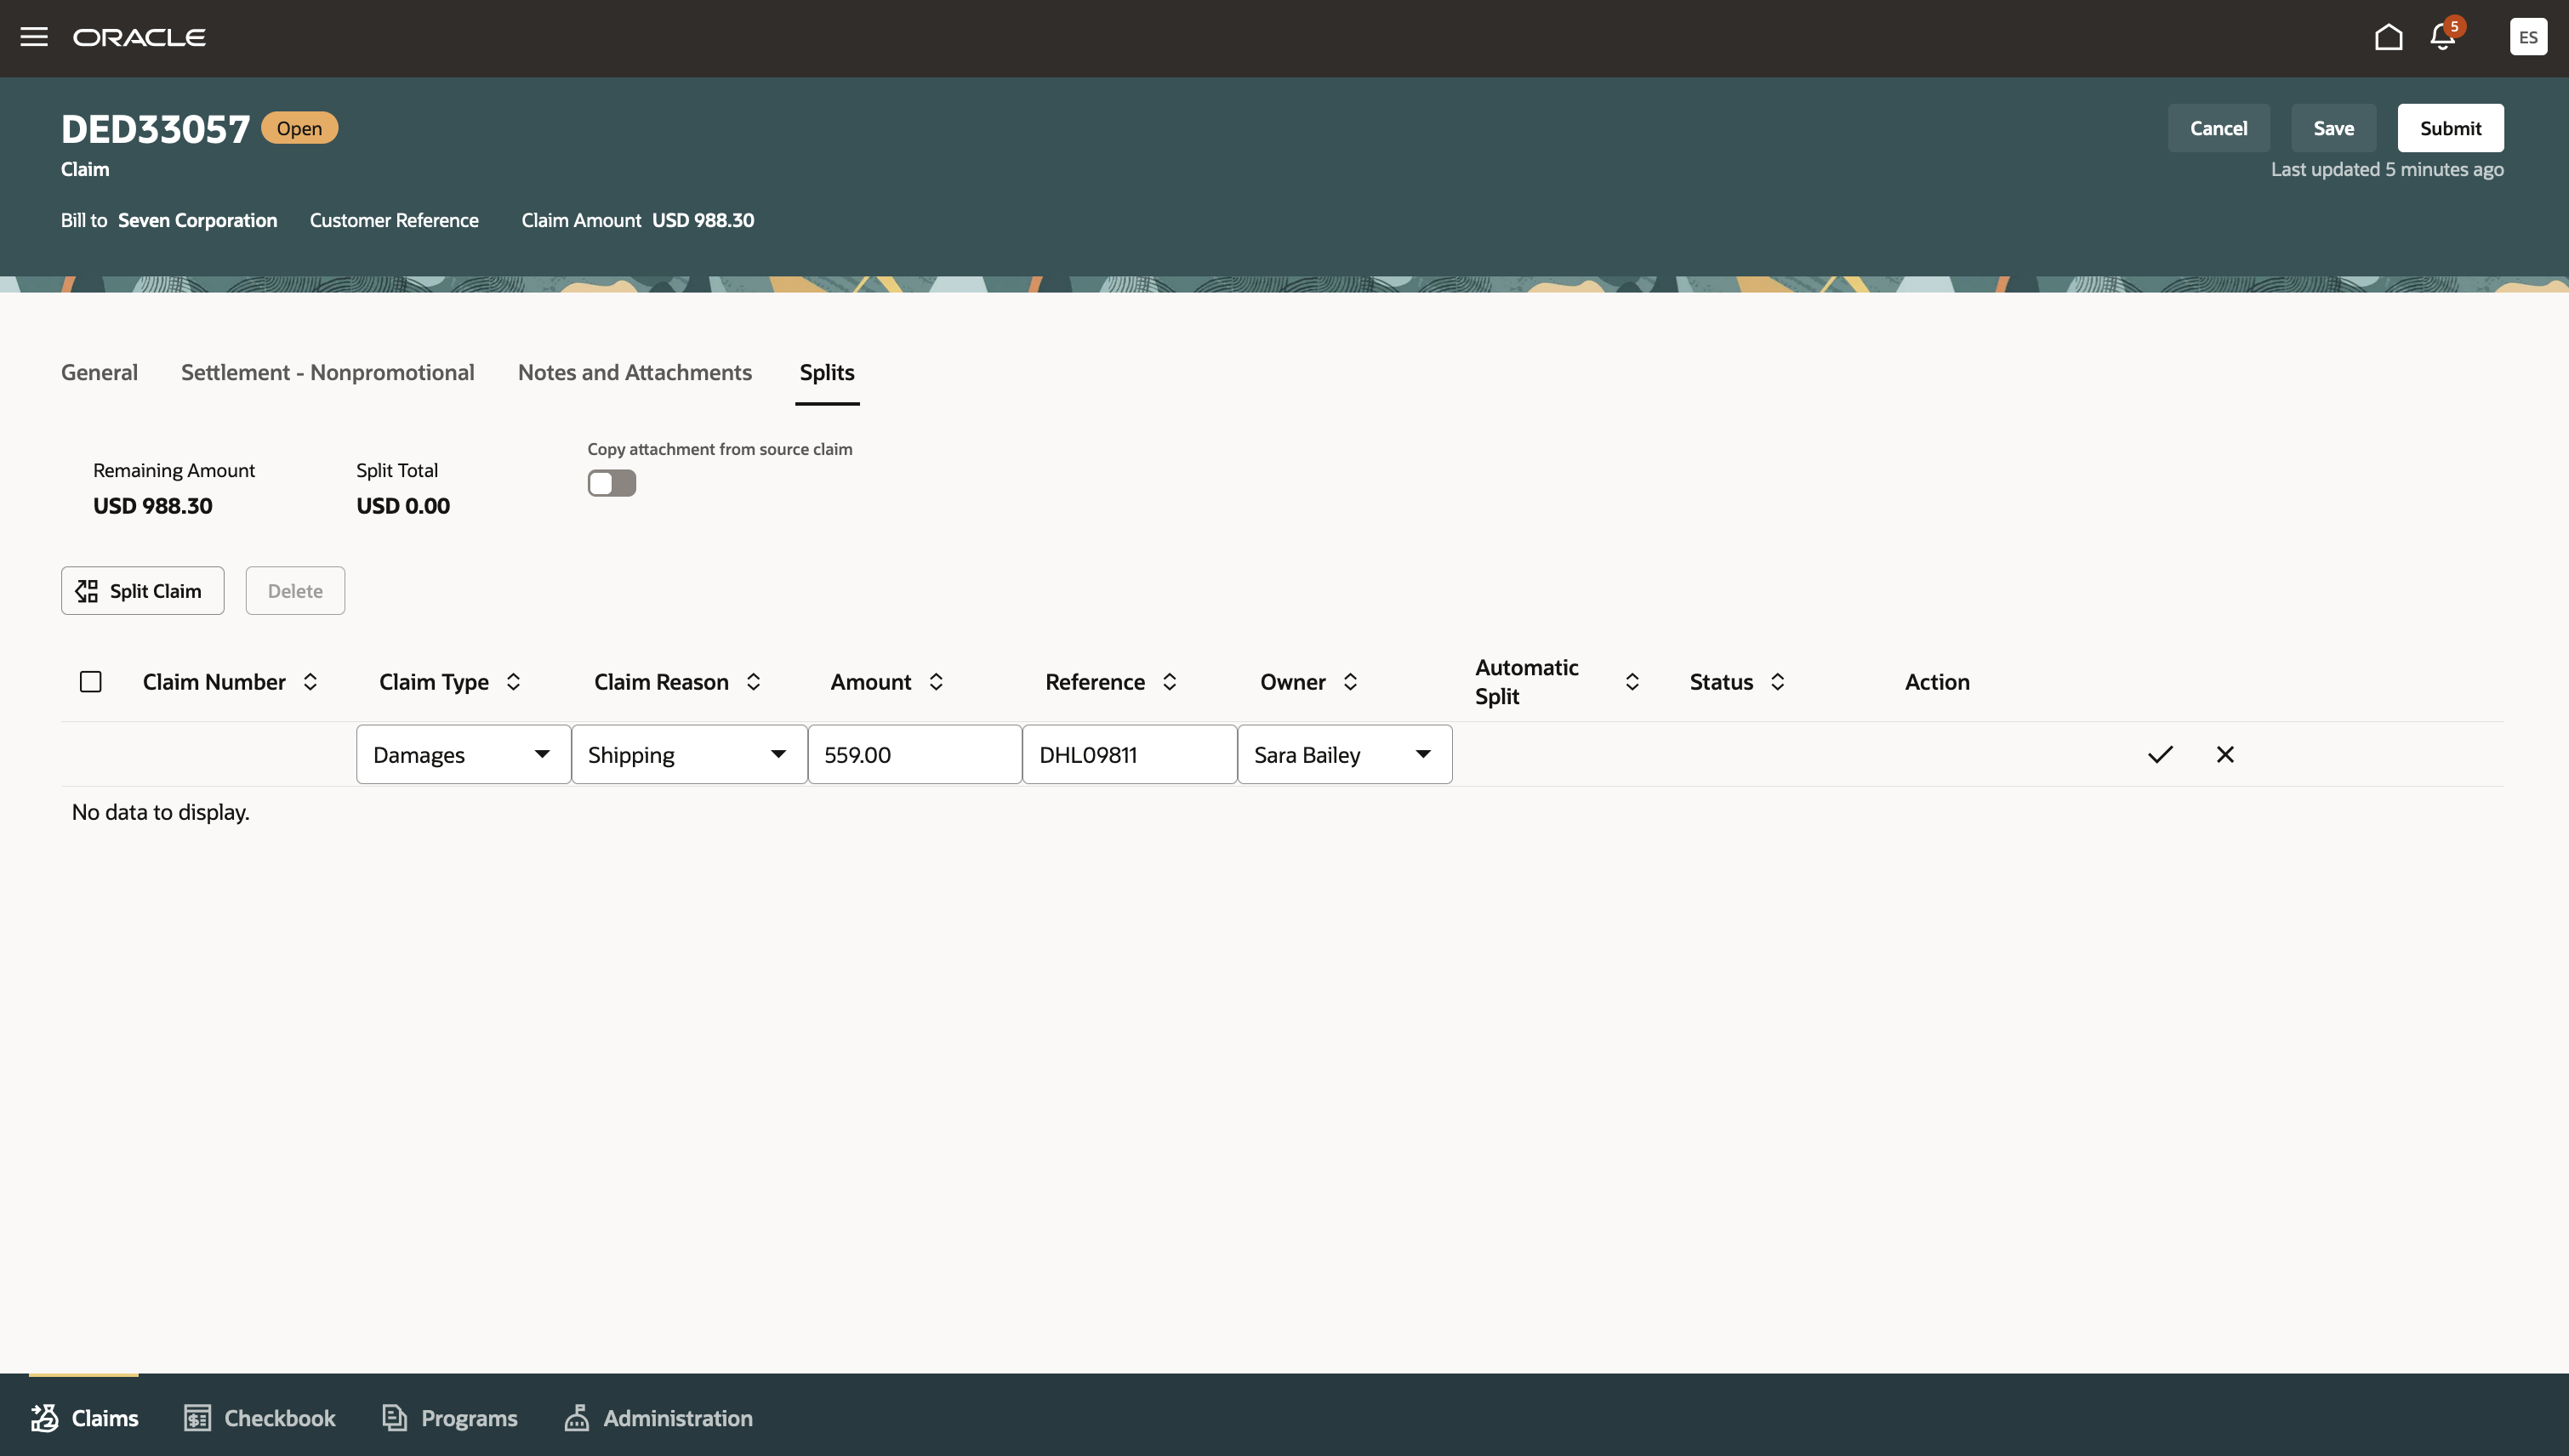Open the hamburger navigation menu

(x=34, y=37)
